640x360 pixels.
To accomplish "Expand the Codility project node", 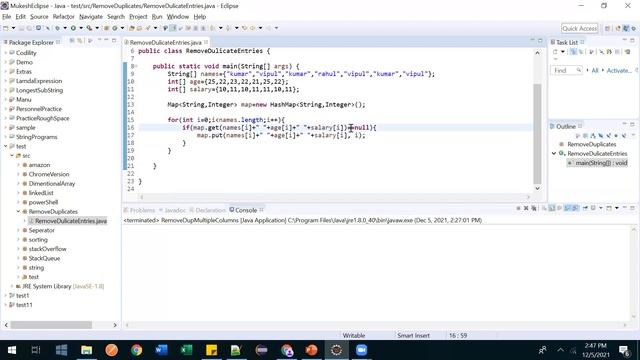I will click(x=6, y=53).
